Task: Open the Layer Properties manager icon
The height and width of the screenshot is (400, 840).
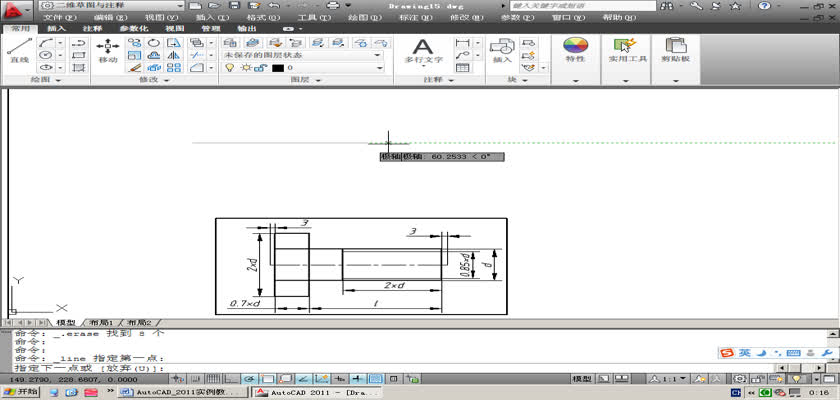Action: coord(230,43)
